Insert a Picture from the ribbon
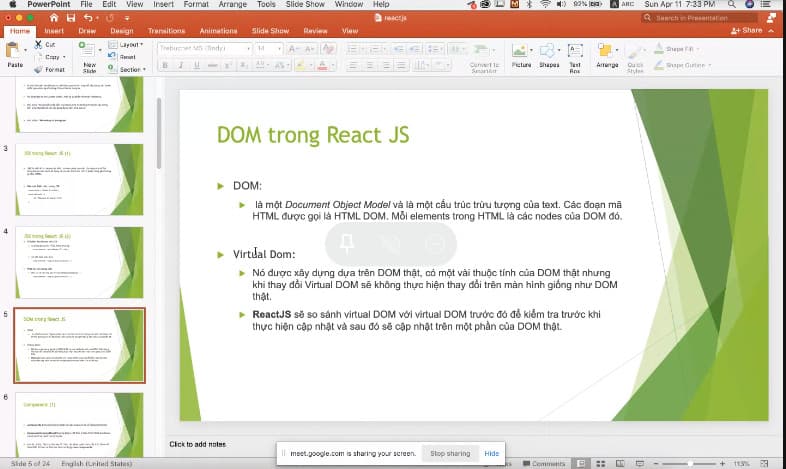The width and height of the screenshot is (786, 469). [x=521, y=52]
